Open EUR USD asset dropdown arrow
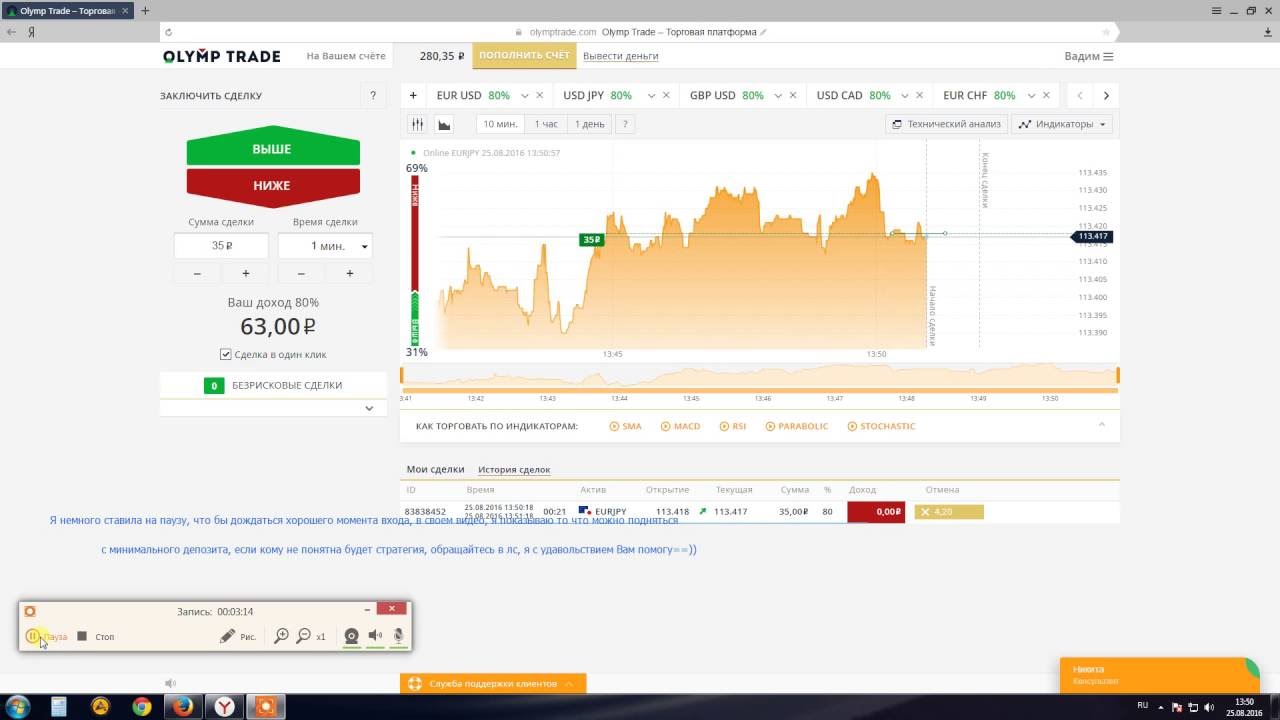The width and height of the screenshot is (1280, 720). 525,96
